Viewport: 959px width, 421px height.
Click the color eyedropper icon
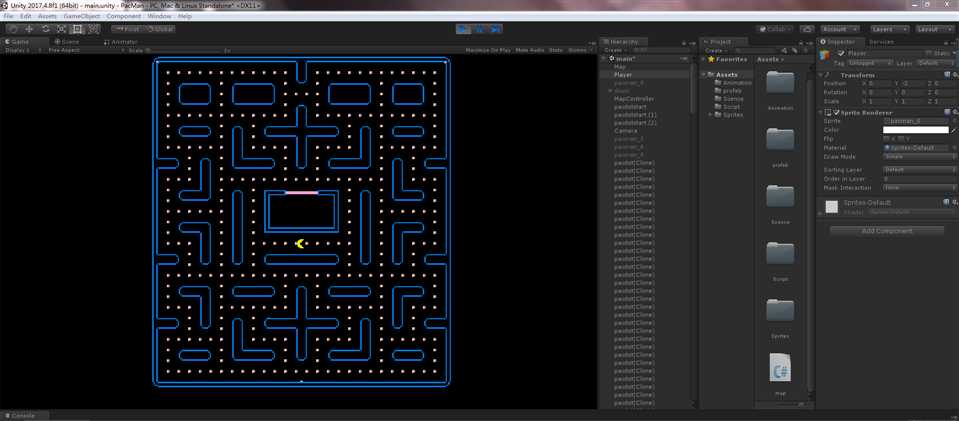point(953,130)
